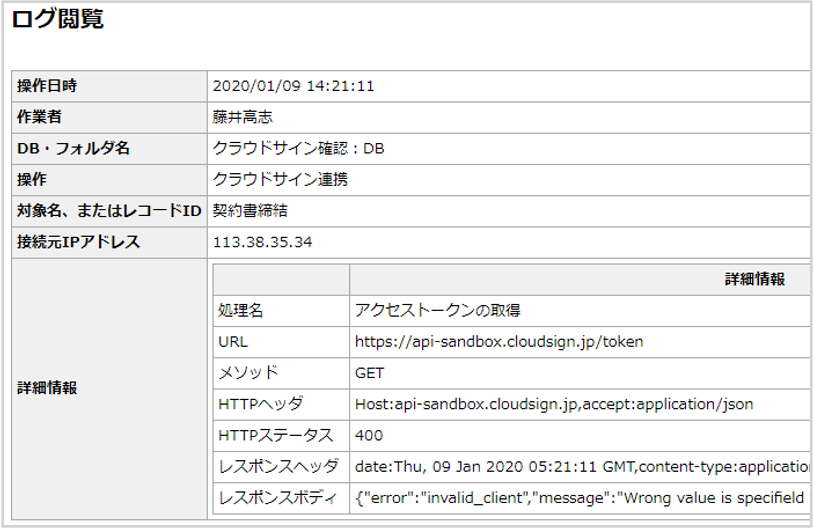Click the 操作日時 row label
This screenshot has height=530, width=813.
(47, 86)
